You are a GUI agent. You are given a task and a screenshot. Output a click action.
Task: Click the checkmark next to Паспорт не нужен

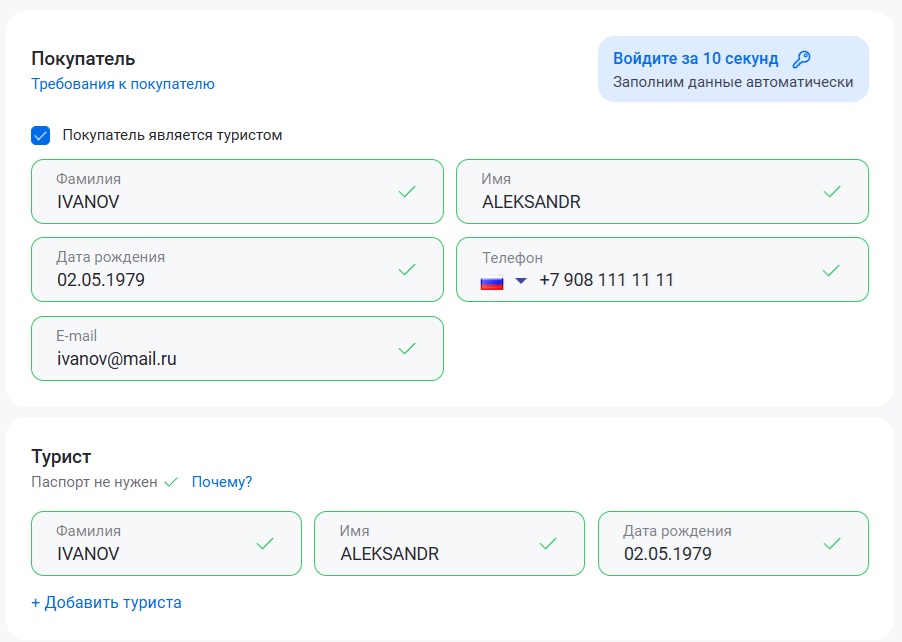tap(171, 482)
